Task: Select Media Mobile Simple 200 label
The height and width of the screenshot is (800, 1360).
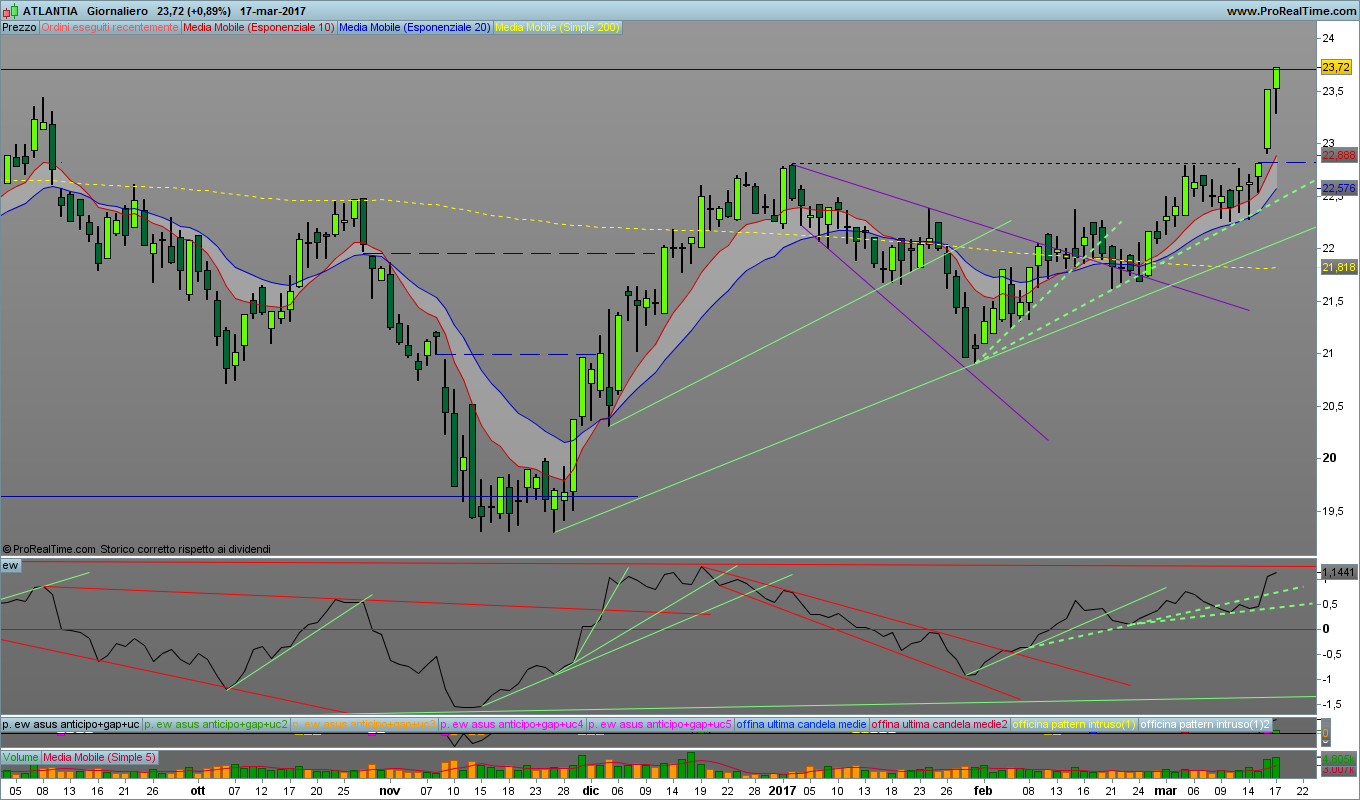Action: [x=557, y=27]
